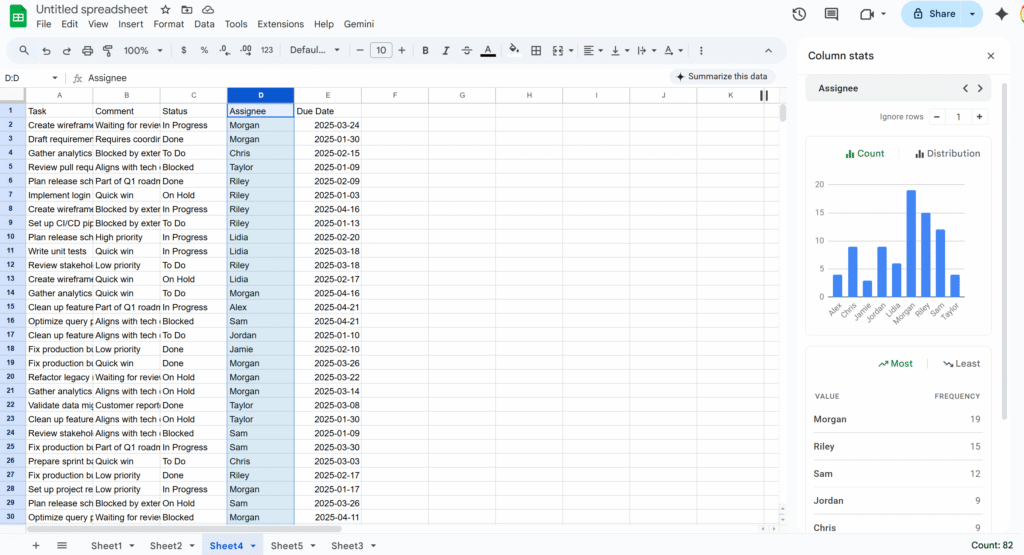Image resolution: width=1024 pixels, height=555 pixels.
Task: Toggle bold formatting
Action: click(x=425, y=50)
